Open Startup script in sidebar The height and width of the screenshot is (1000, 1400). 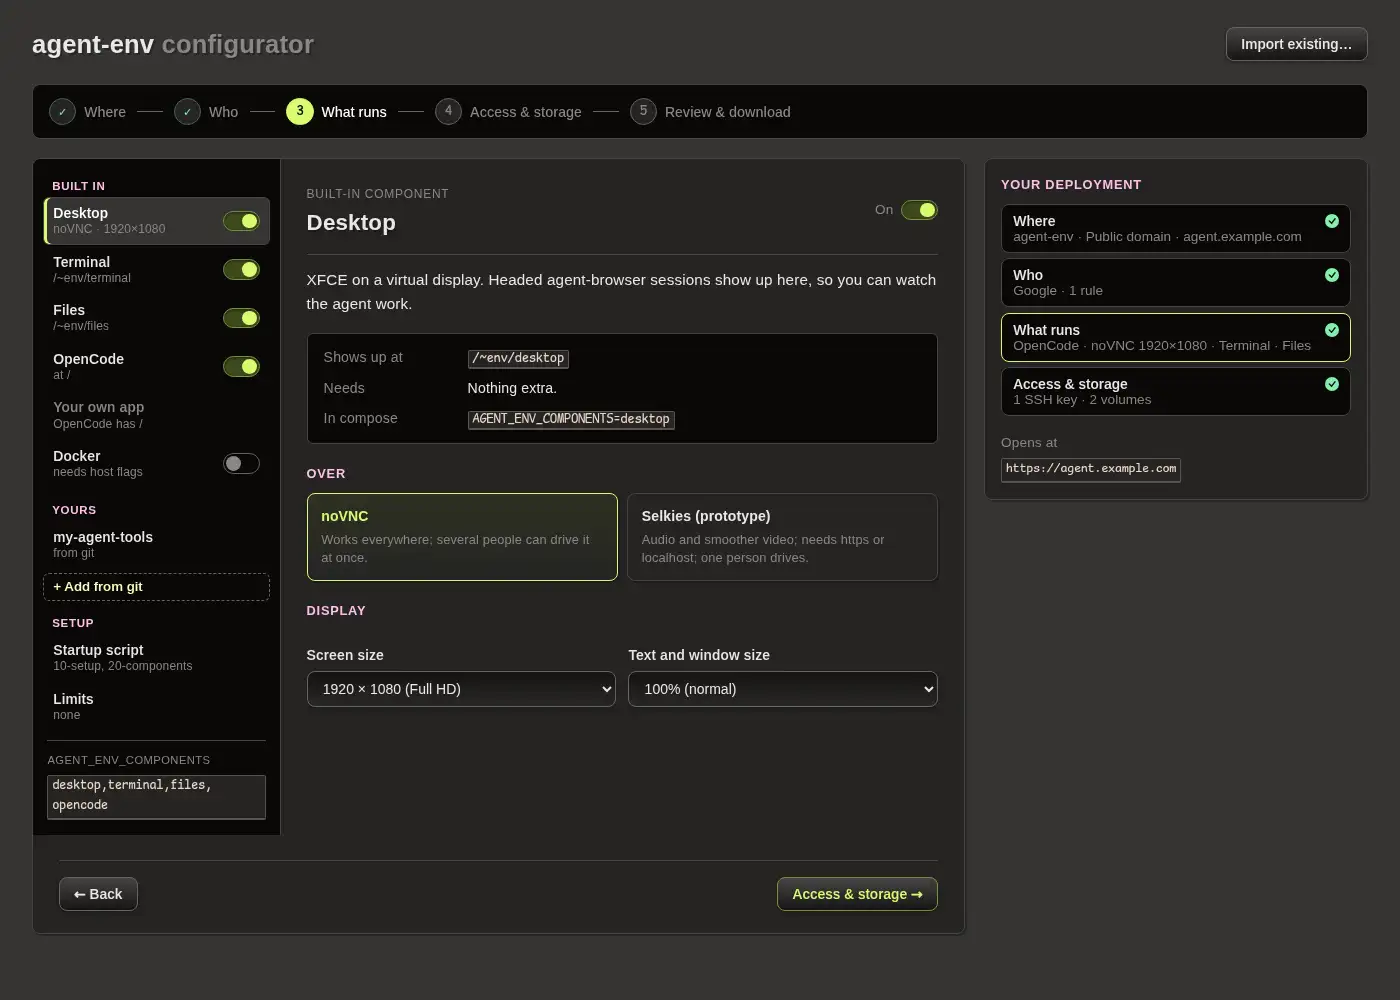click(156, 657)
